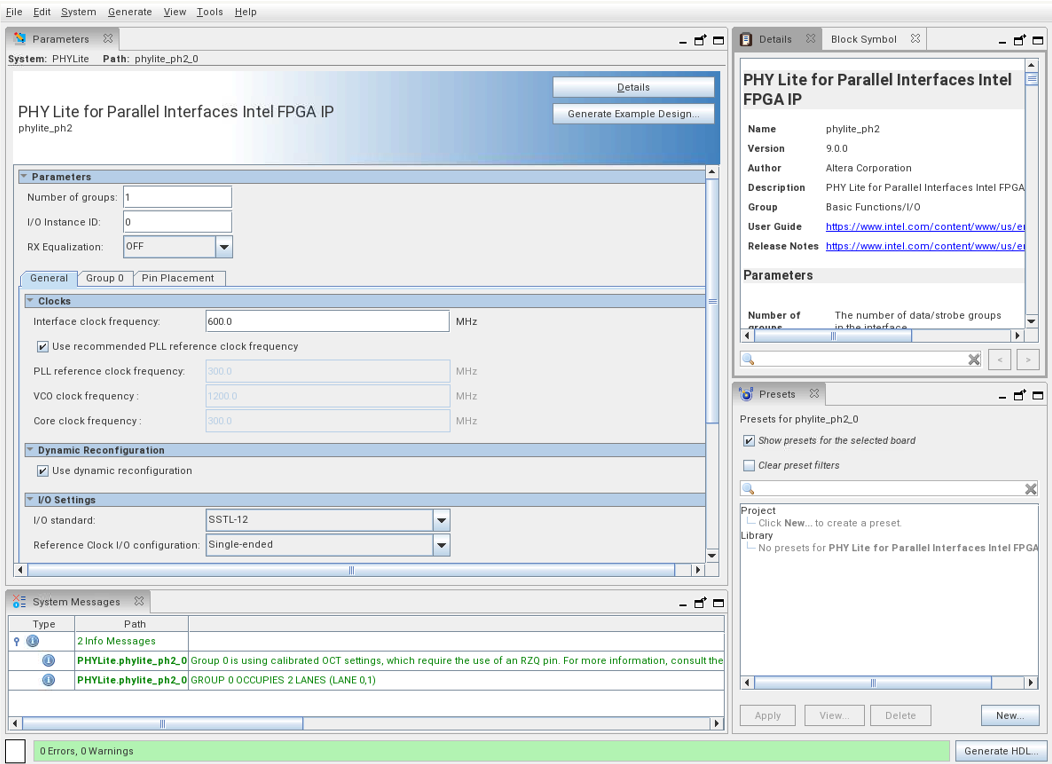Open the File menu
Image resolution: width=1052 pixels, height=764 pixels.
click(14, 12)
